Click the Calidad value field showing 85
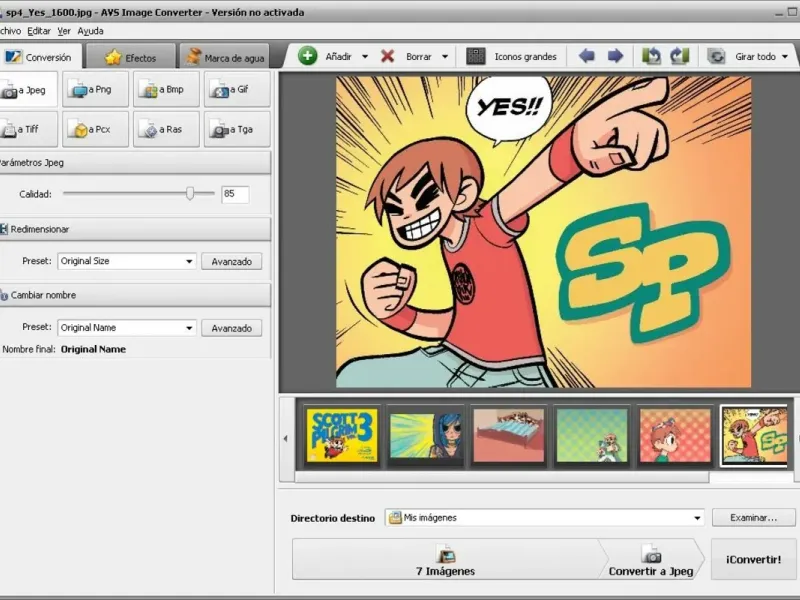Viewport: 800px width, 600px height. pos(235,194)
